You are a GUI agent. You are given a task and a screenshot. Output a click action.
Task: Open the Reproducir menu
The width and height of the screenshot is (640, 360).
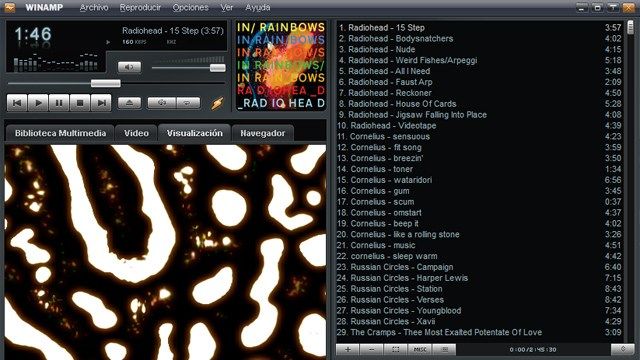point(140,7)
